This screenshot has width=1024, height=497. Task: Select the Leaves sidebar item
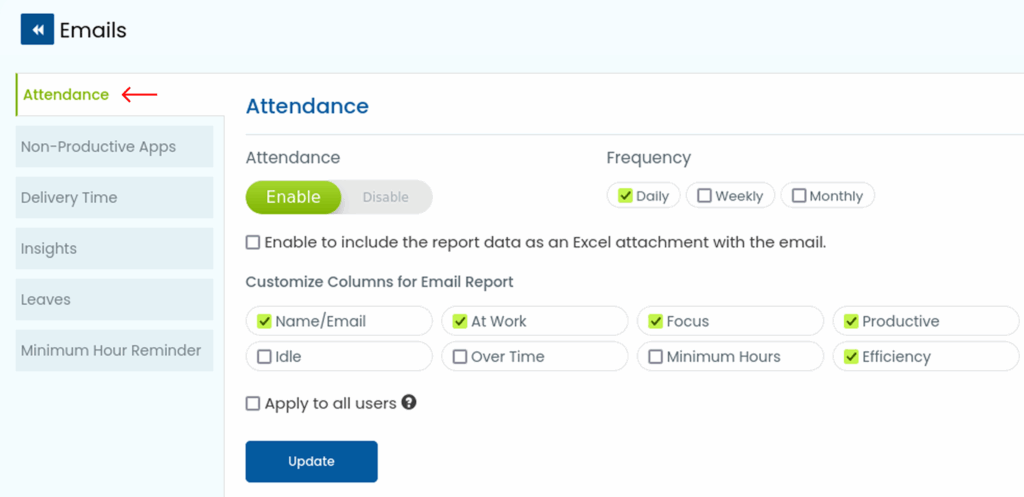(x=46, y=300)
